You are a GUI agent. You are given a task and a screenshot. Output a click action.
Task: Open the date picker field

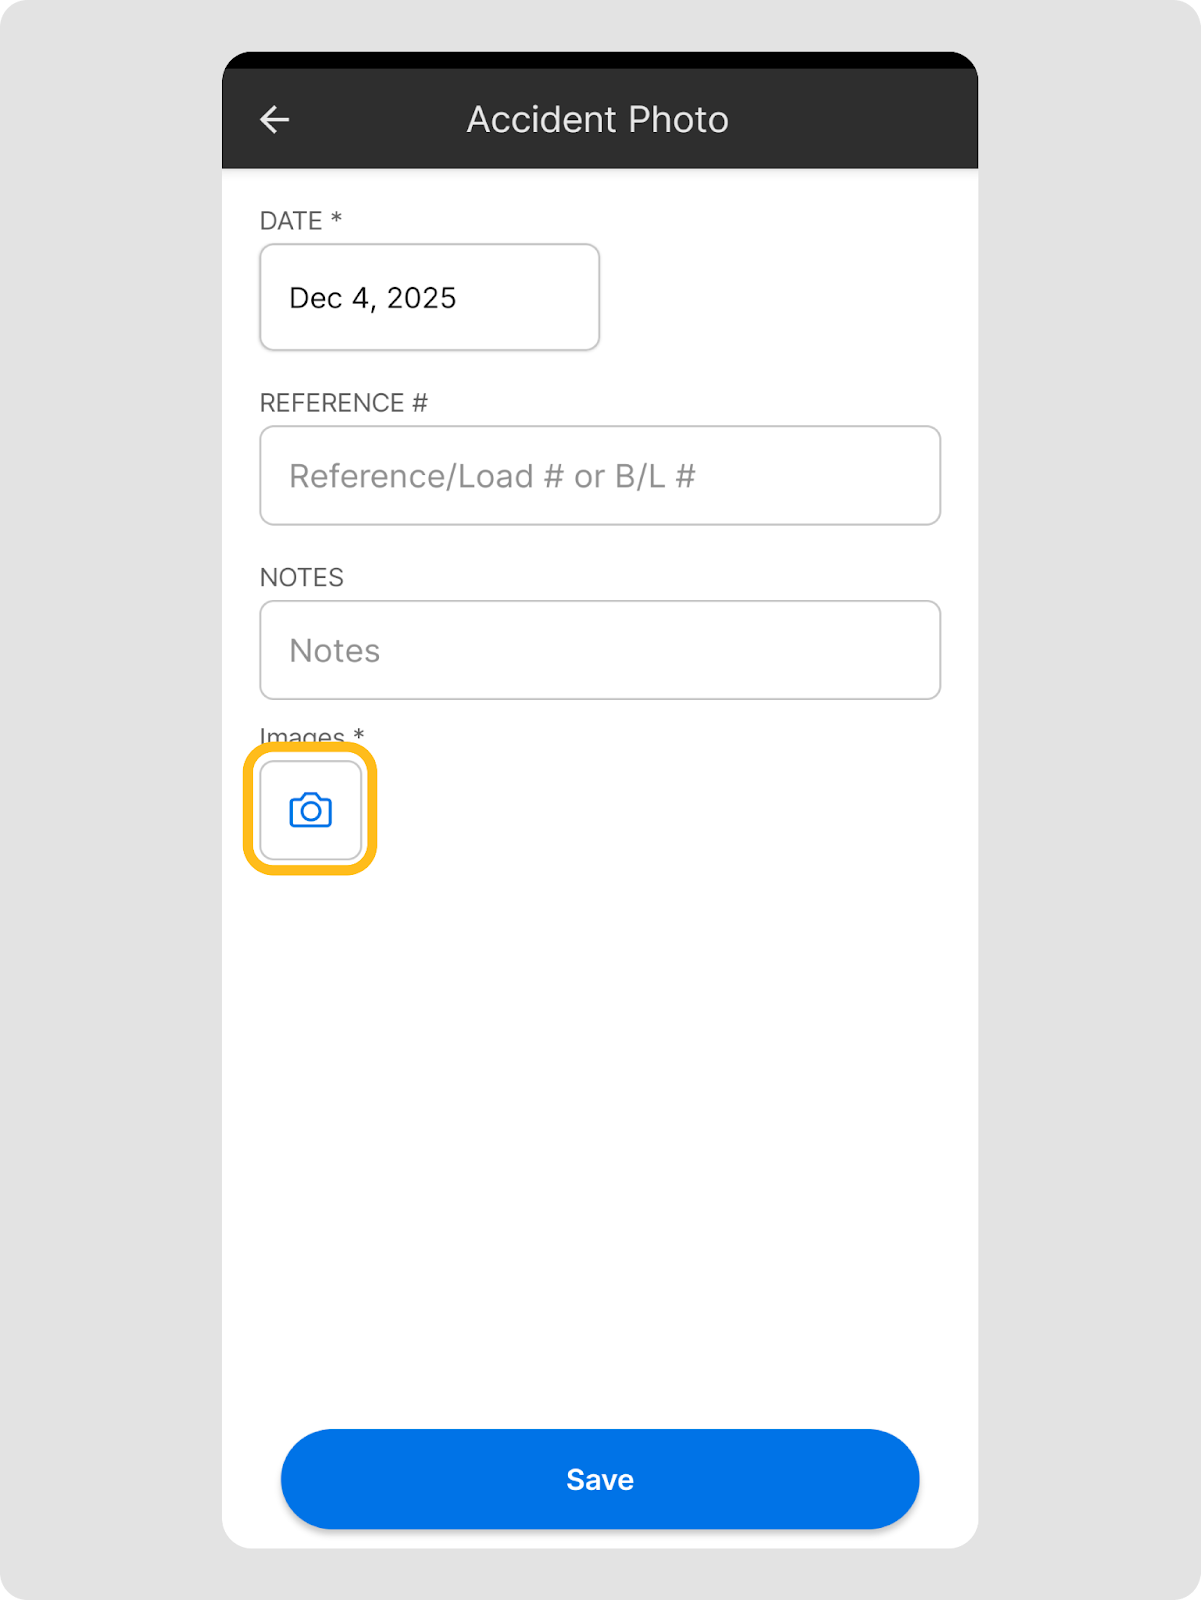click(429, 297)
